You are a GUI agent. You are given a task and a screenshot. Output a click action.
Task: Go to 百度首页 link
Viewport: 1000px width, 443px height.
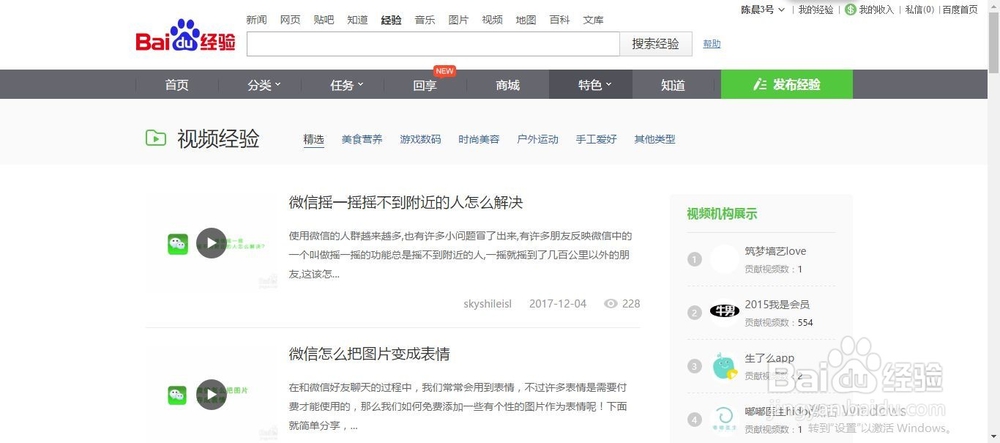(960, 10)
